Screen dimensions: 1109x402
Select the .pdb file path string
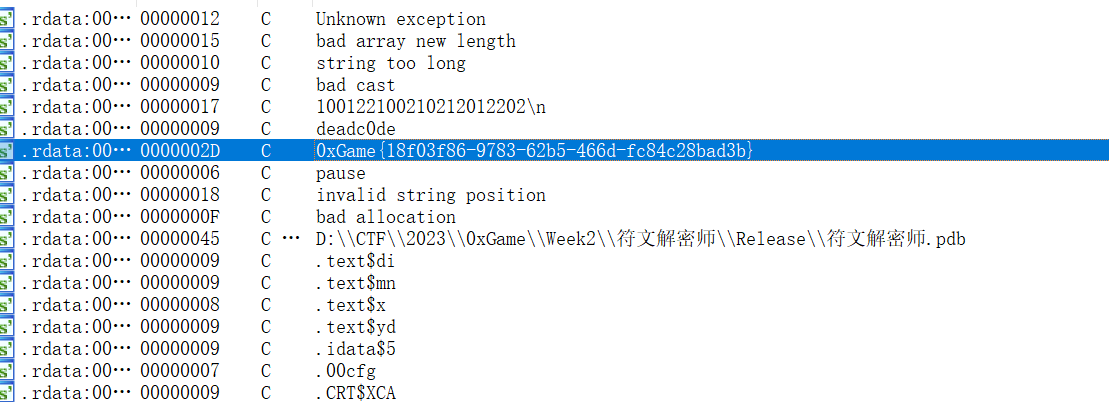pyautogui.click(x=641, y=239)
